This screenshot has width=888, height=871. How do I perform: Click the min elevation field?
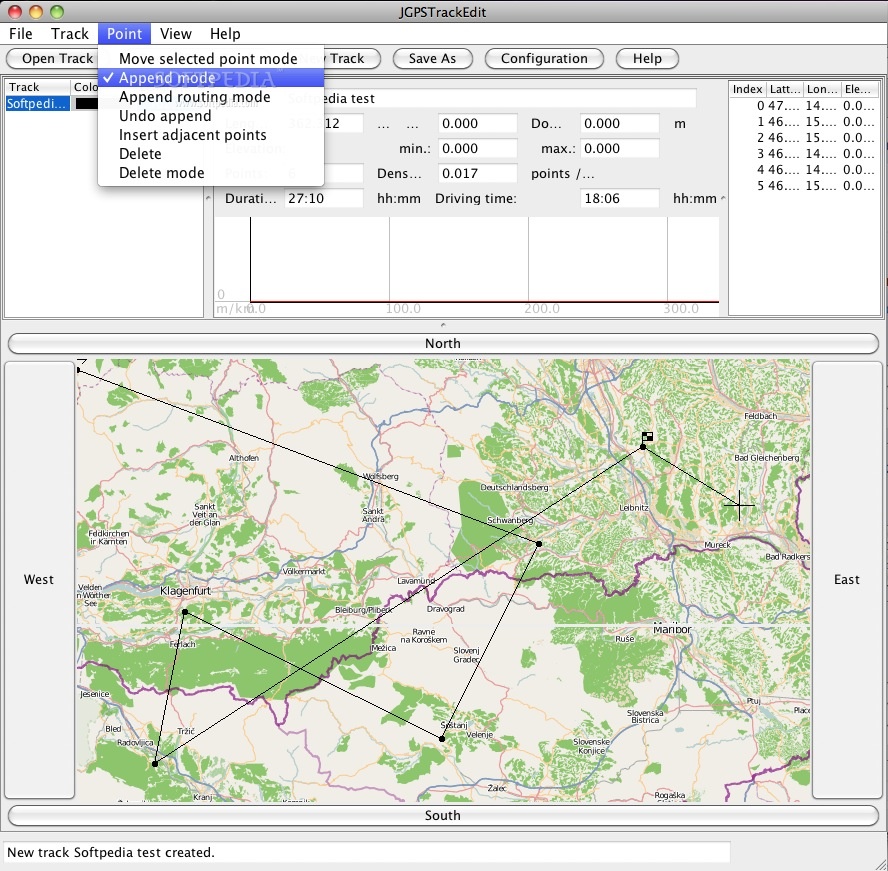click(477, 148)
